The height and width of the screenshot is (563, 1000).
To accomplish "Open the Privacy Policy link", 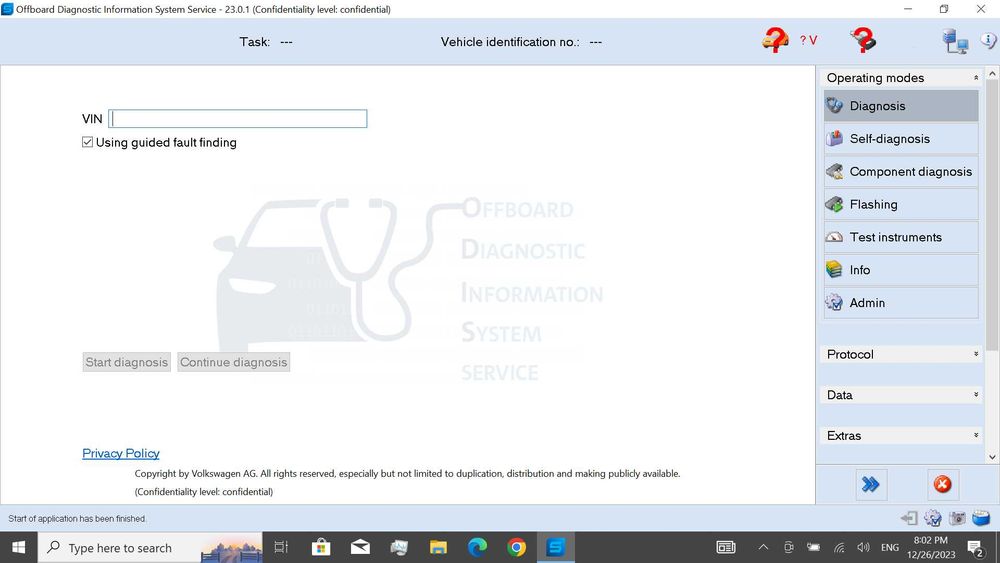I will pos(121,453).
